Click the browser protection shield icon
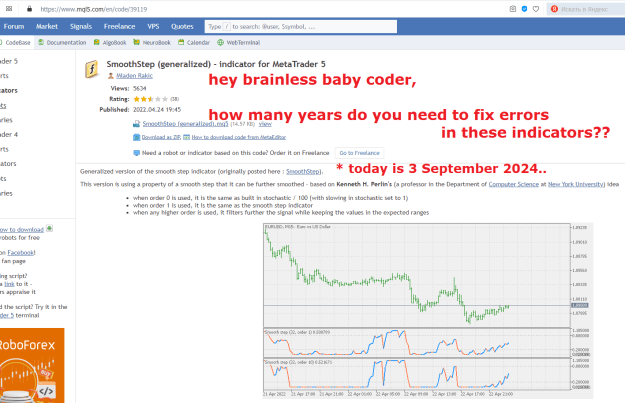 (x=524, y=9)
